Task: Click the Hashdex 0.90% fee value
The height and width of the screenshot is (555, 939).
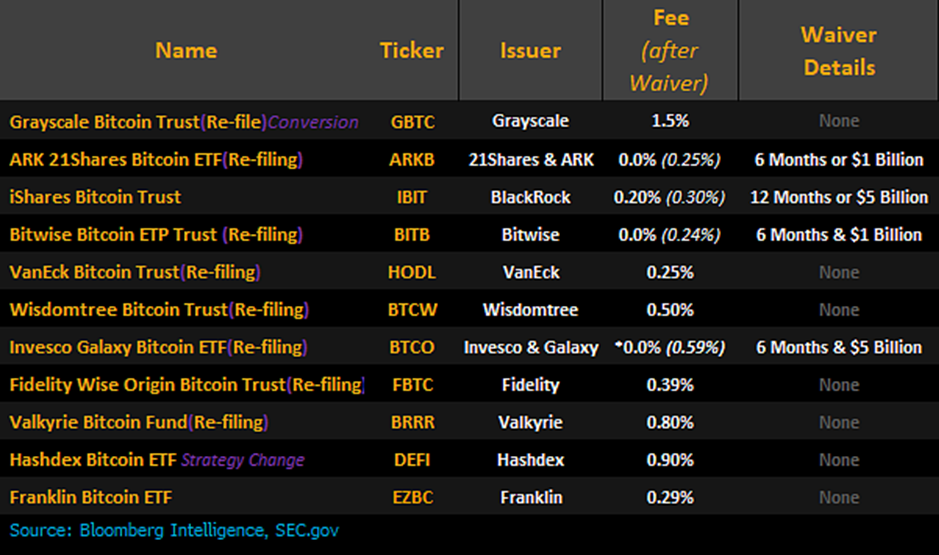Action: pyautogui.click(x=669, y=460)
